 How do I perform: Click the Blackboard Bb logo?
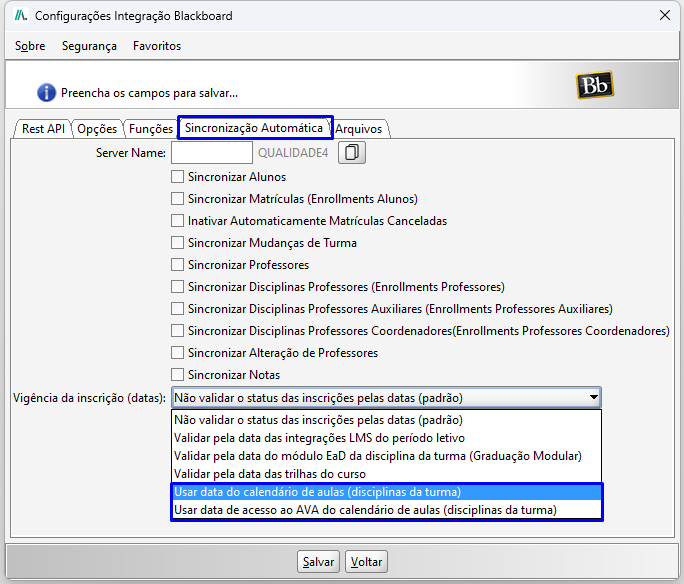tap(595, 85)
